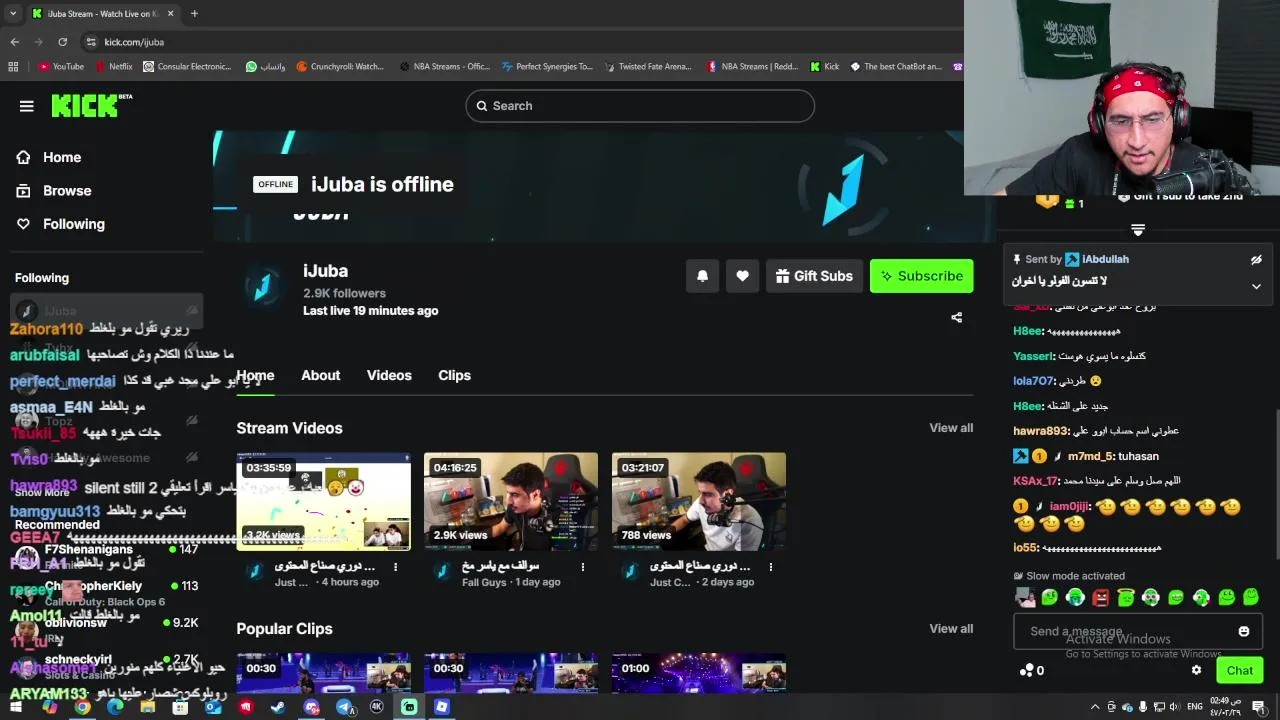Open options for 4:16:25 stream video
Screen dimensions: 1280x720
[x=583, y=567]
